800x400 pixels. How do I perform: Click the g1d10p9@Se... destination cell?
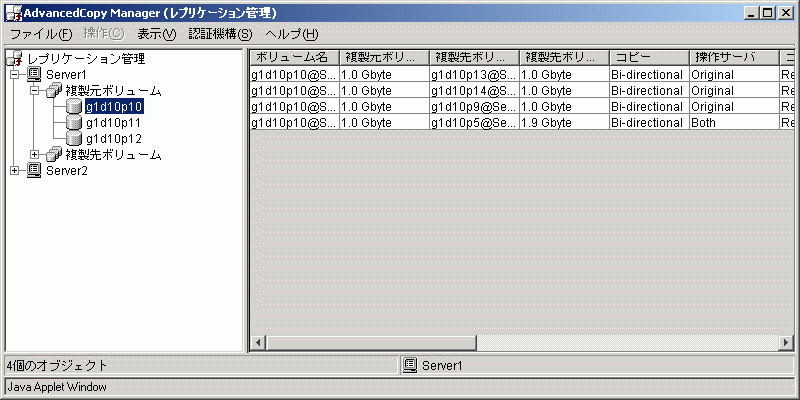(x=474, y=107)
